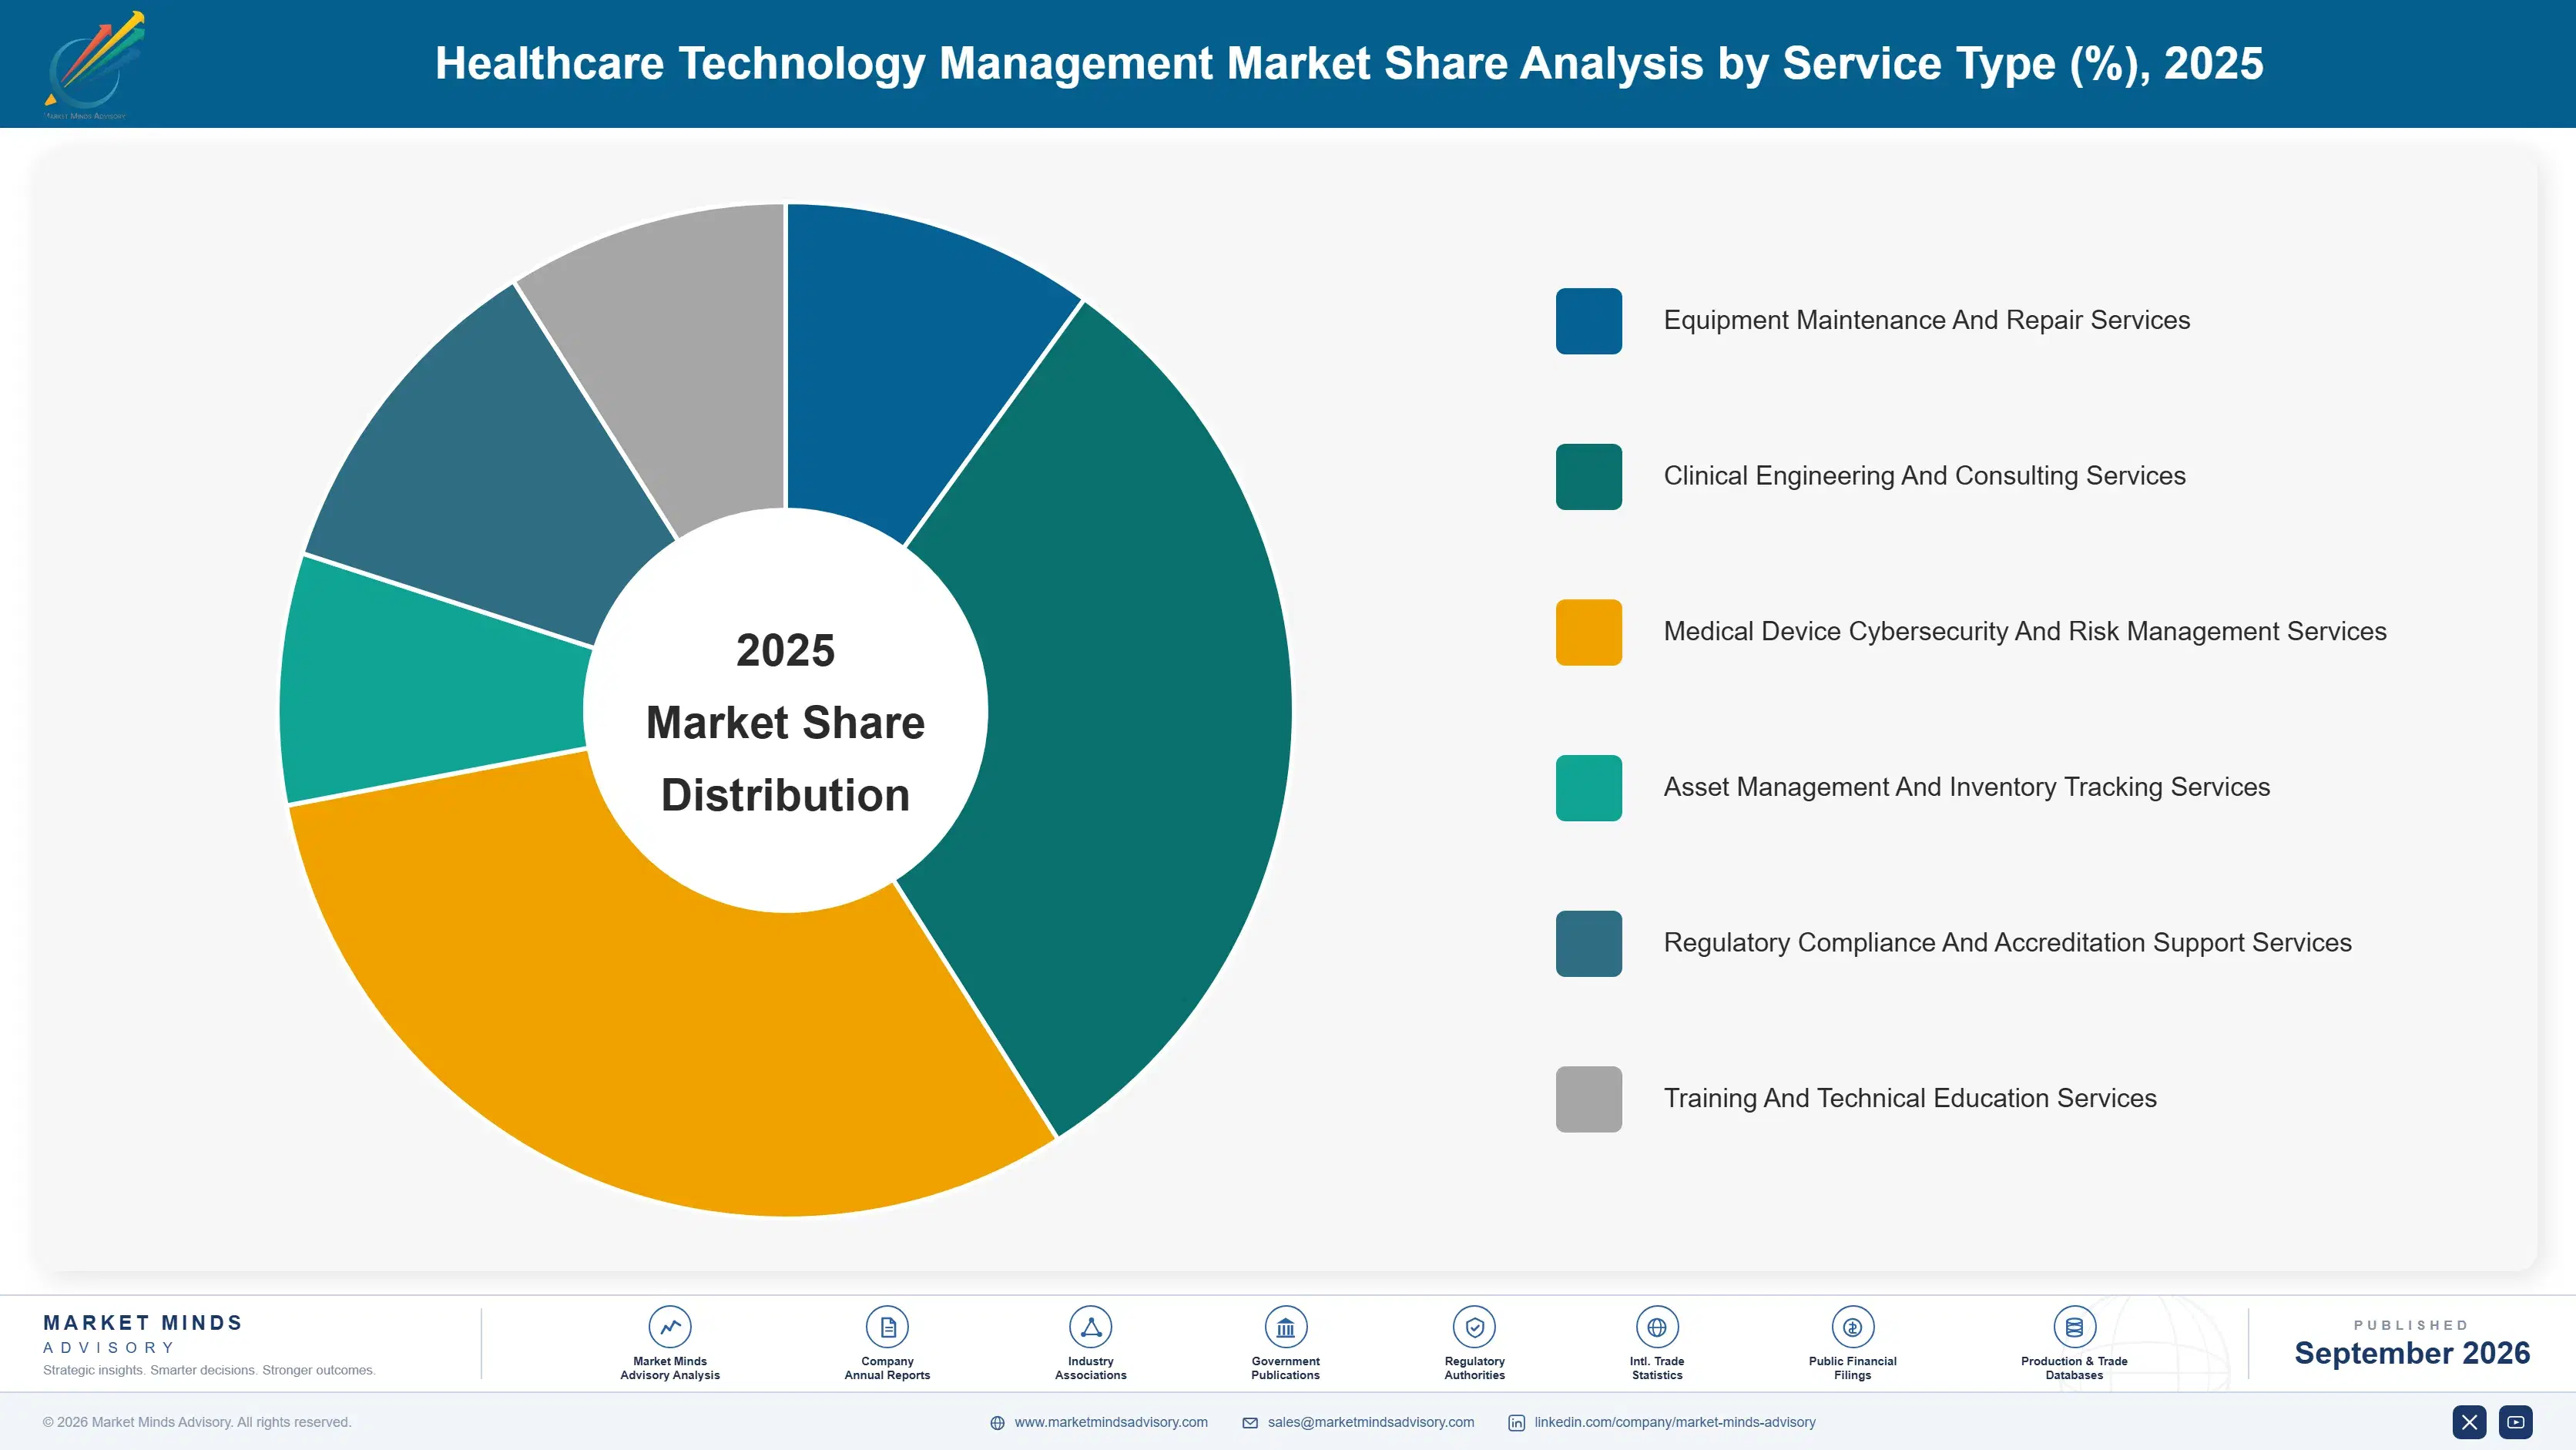Click the Production & Trade Databases icon
The image size is (2576, 1450).
(2074, 1327)
